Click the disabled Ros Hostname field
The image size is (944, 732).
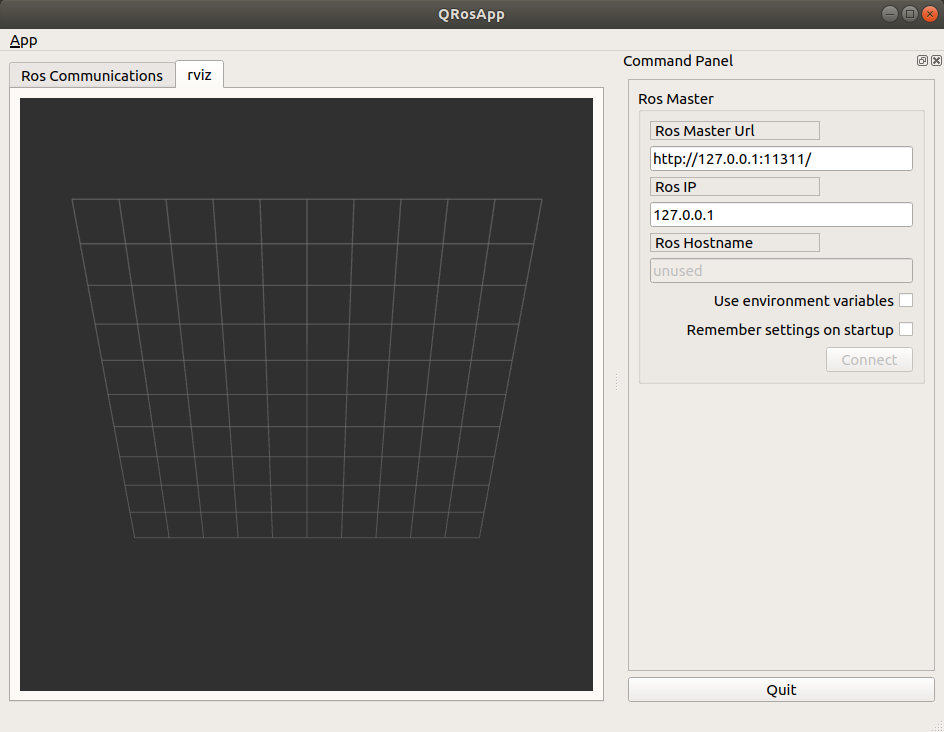[781, 271]
